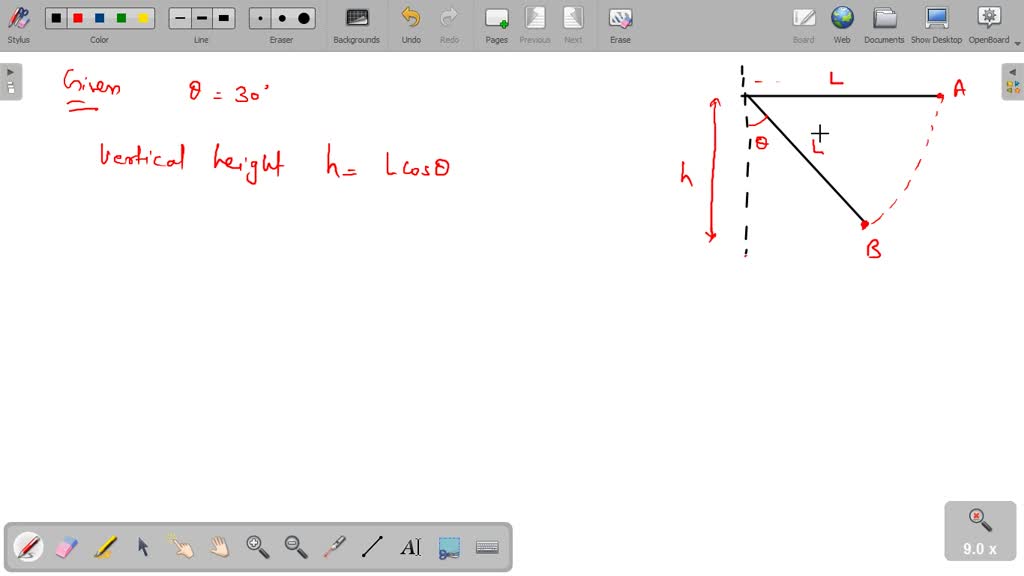The height and width of the screenshot is (576, 1024).
Task: Expand the left library panel
Action: coord(10,70)
